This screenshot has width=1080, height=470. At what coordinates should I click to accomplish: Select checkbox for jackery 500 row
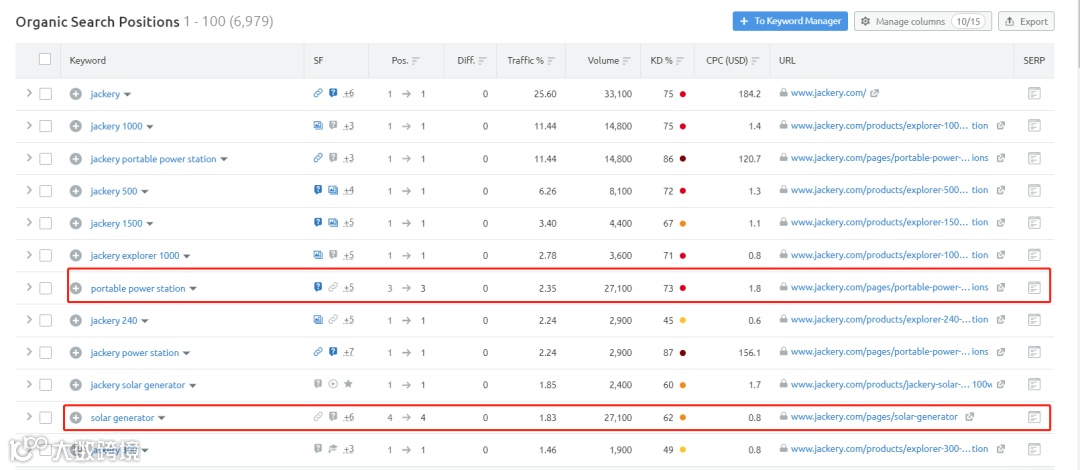[x=45, y=191]
